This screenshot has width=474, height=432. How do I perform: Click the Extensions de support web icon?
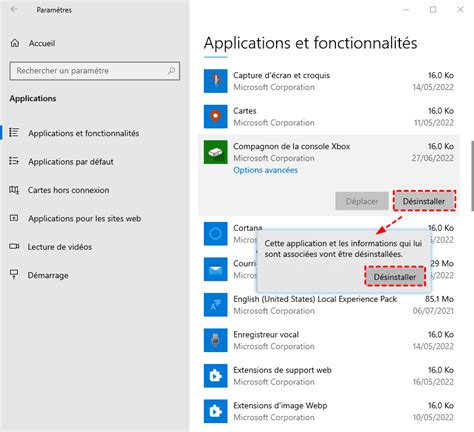coord(216,376)
